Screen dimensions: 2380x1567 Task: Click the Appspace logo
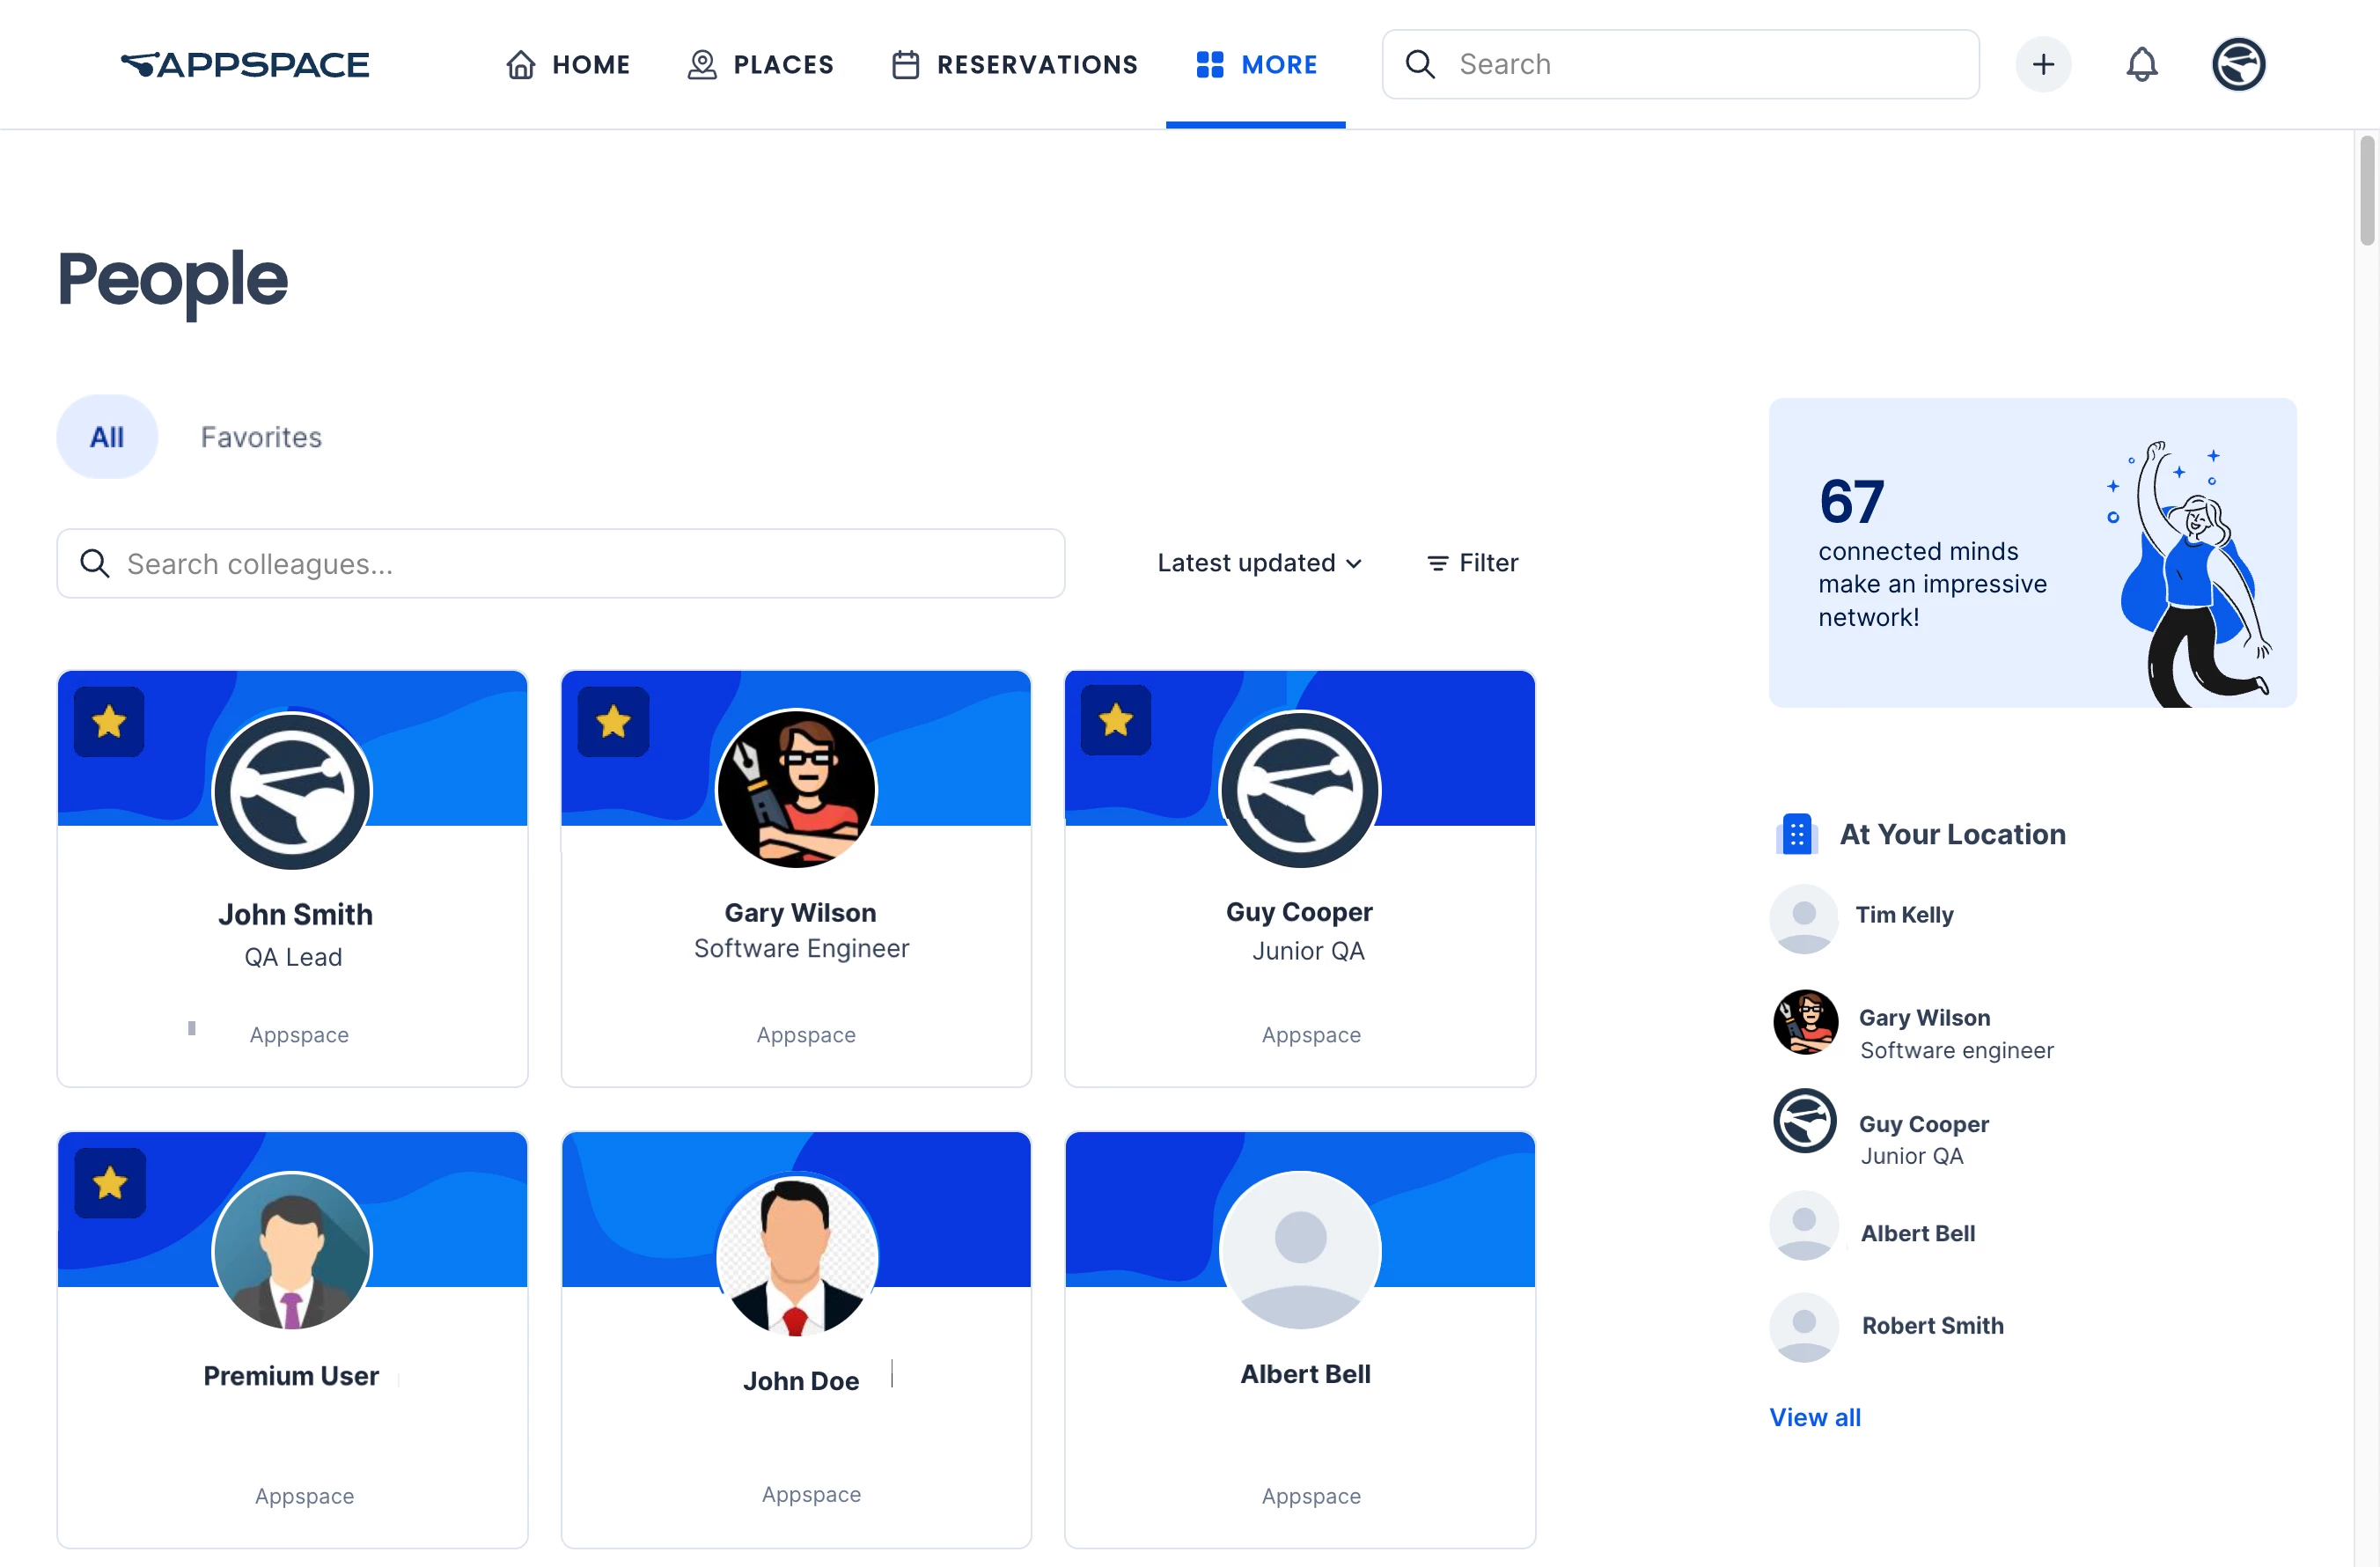[x=245, y=65]
